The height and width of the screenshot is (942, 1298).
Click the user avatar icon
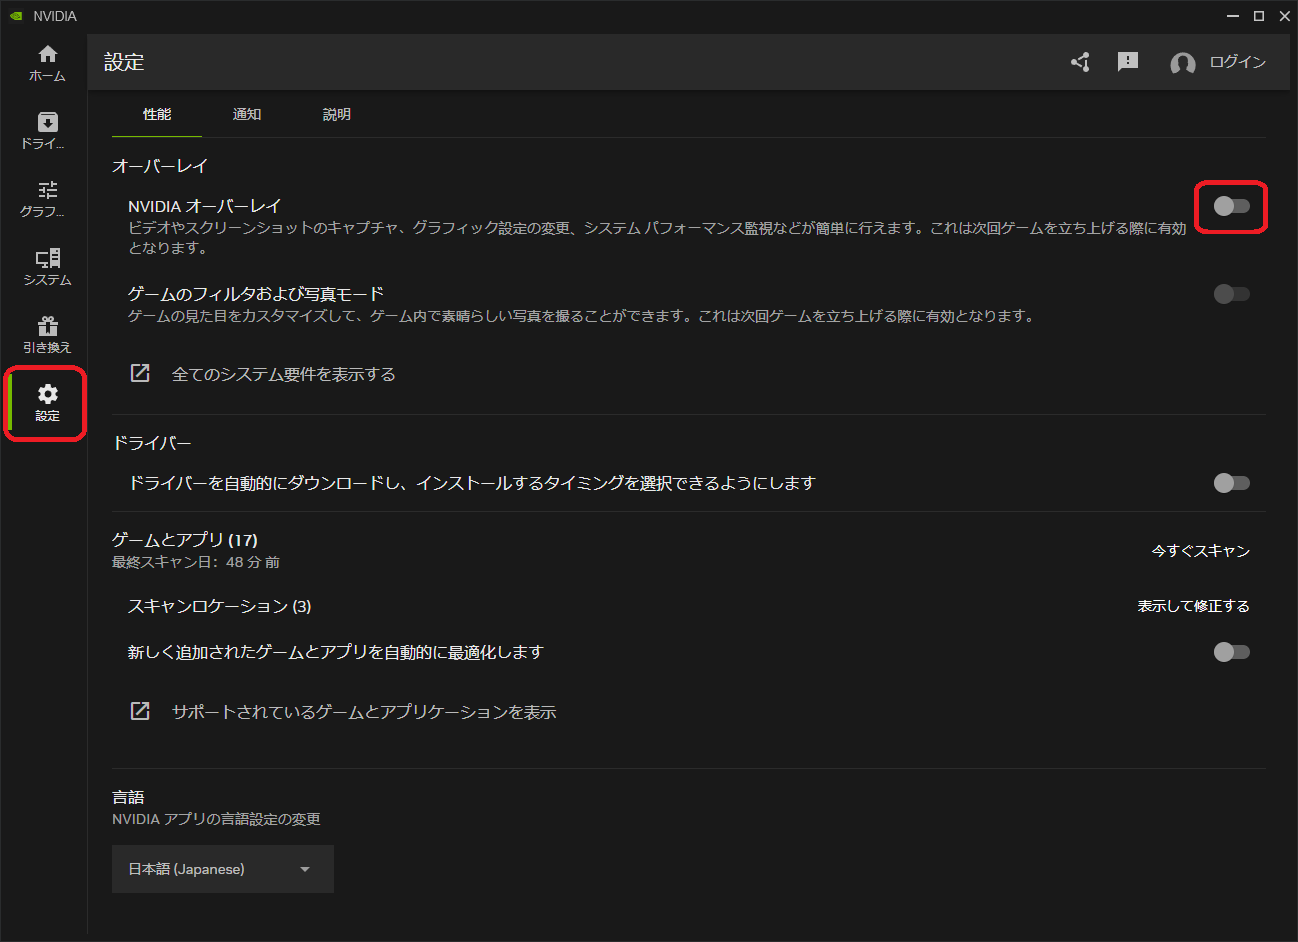click(1183, 63)
